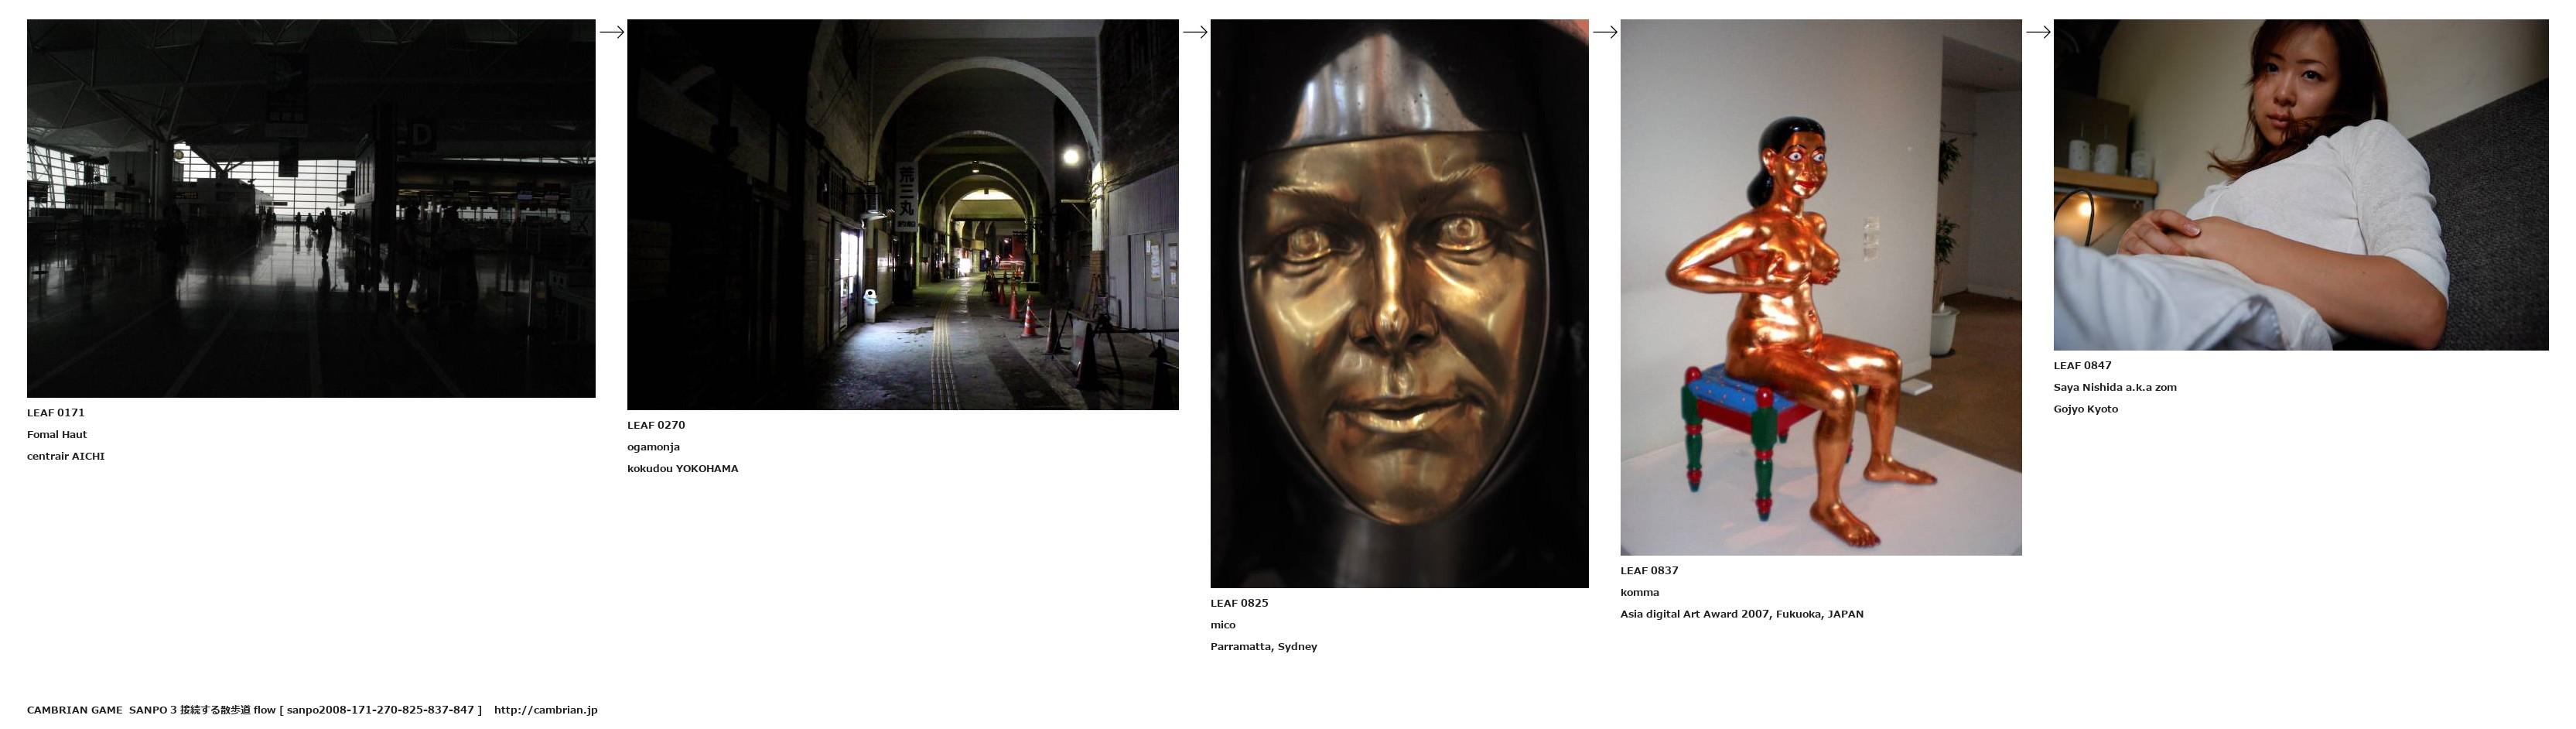Click the arrow after the bronze mask photo
The width and height of the screenshot is (2576, 729).
pyautogui.click(x=1604, y=32)
